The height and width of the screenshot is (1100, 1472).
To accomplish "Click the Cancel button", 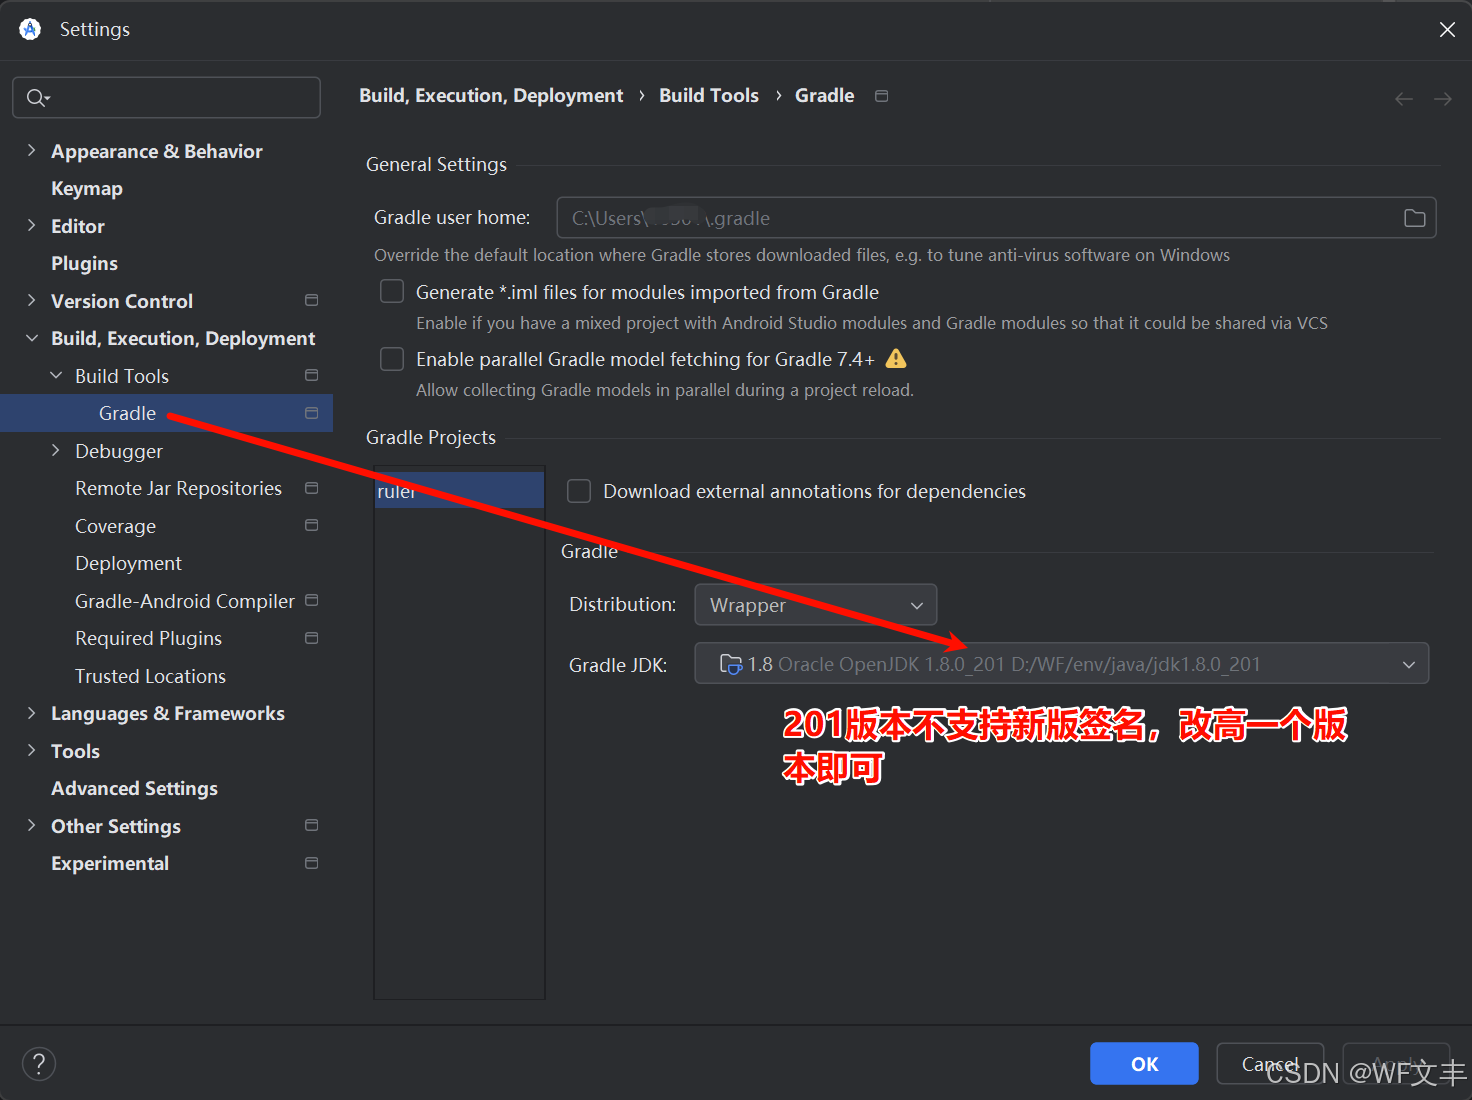I will point(1270,1064).
